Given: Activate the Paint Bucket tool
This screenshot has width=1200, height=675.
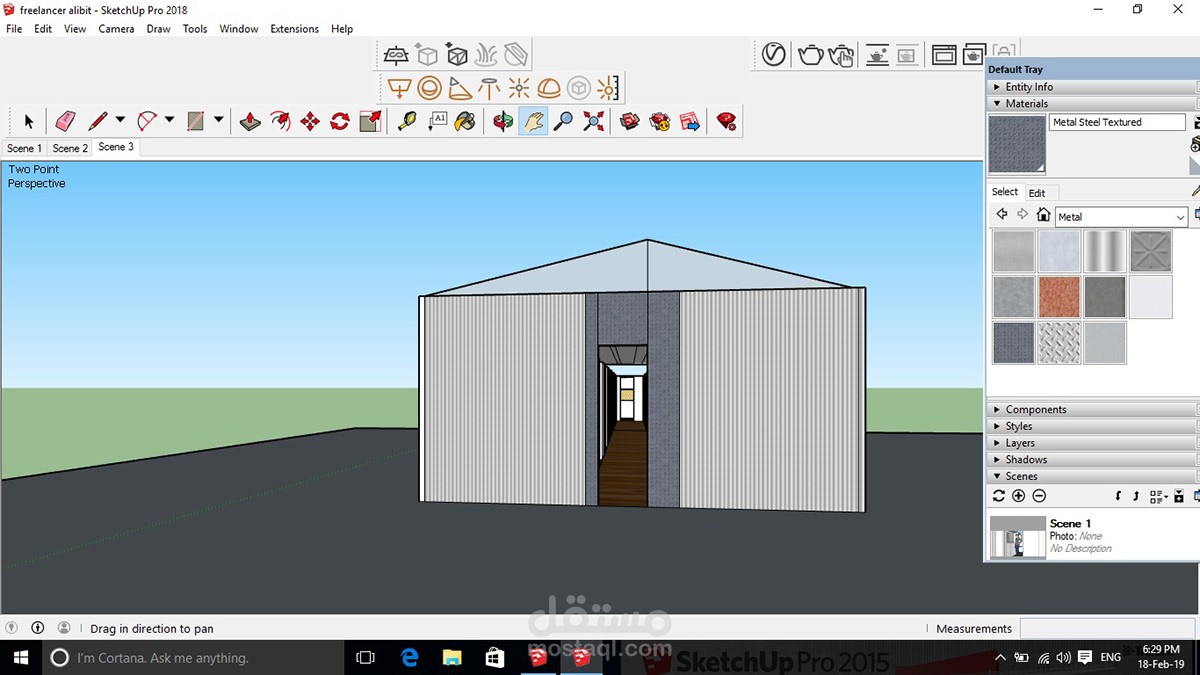Looking at the screenshot, I should 466,121.
